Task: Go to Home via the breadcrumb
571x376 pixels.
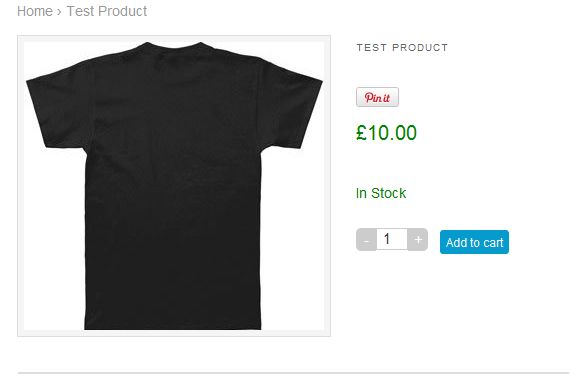Action: (35, 11)
